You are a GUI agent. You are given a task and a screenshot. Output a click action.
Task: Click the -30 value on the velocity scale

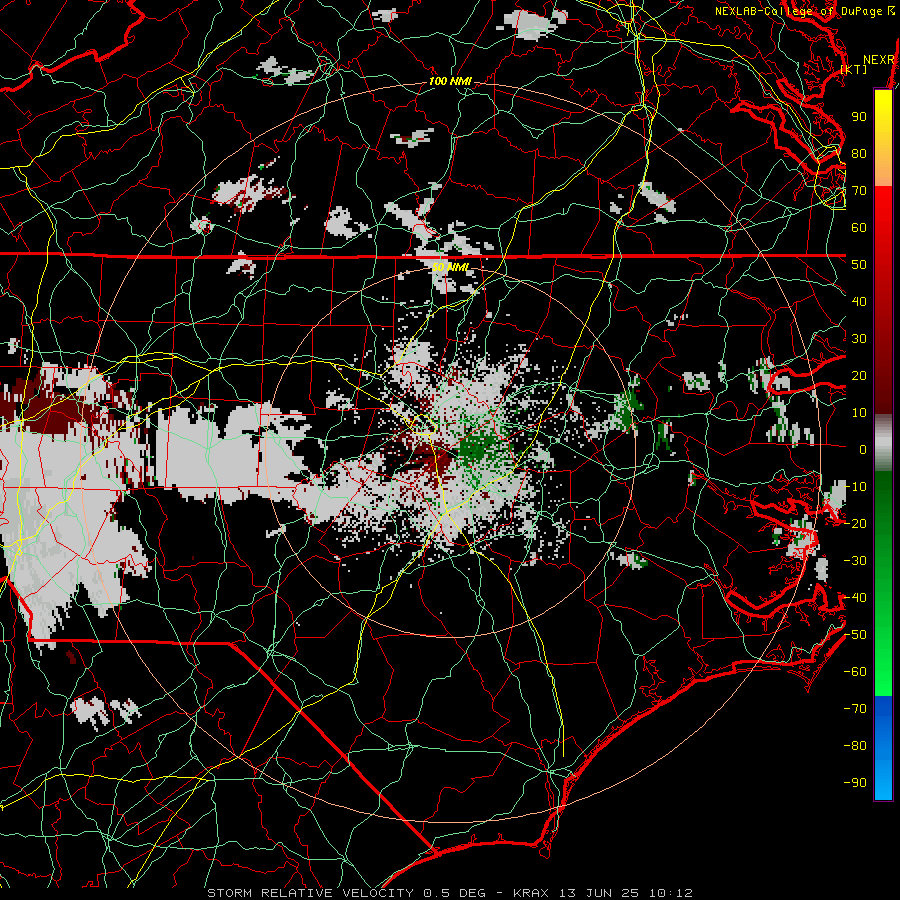(x=855, y=561)
